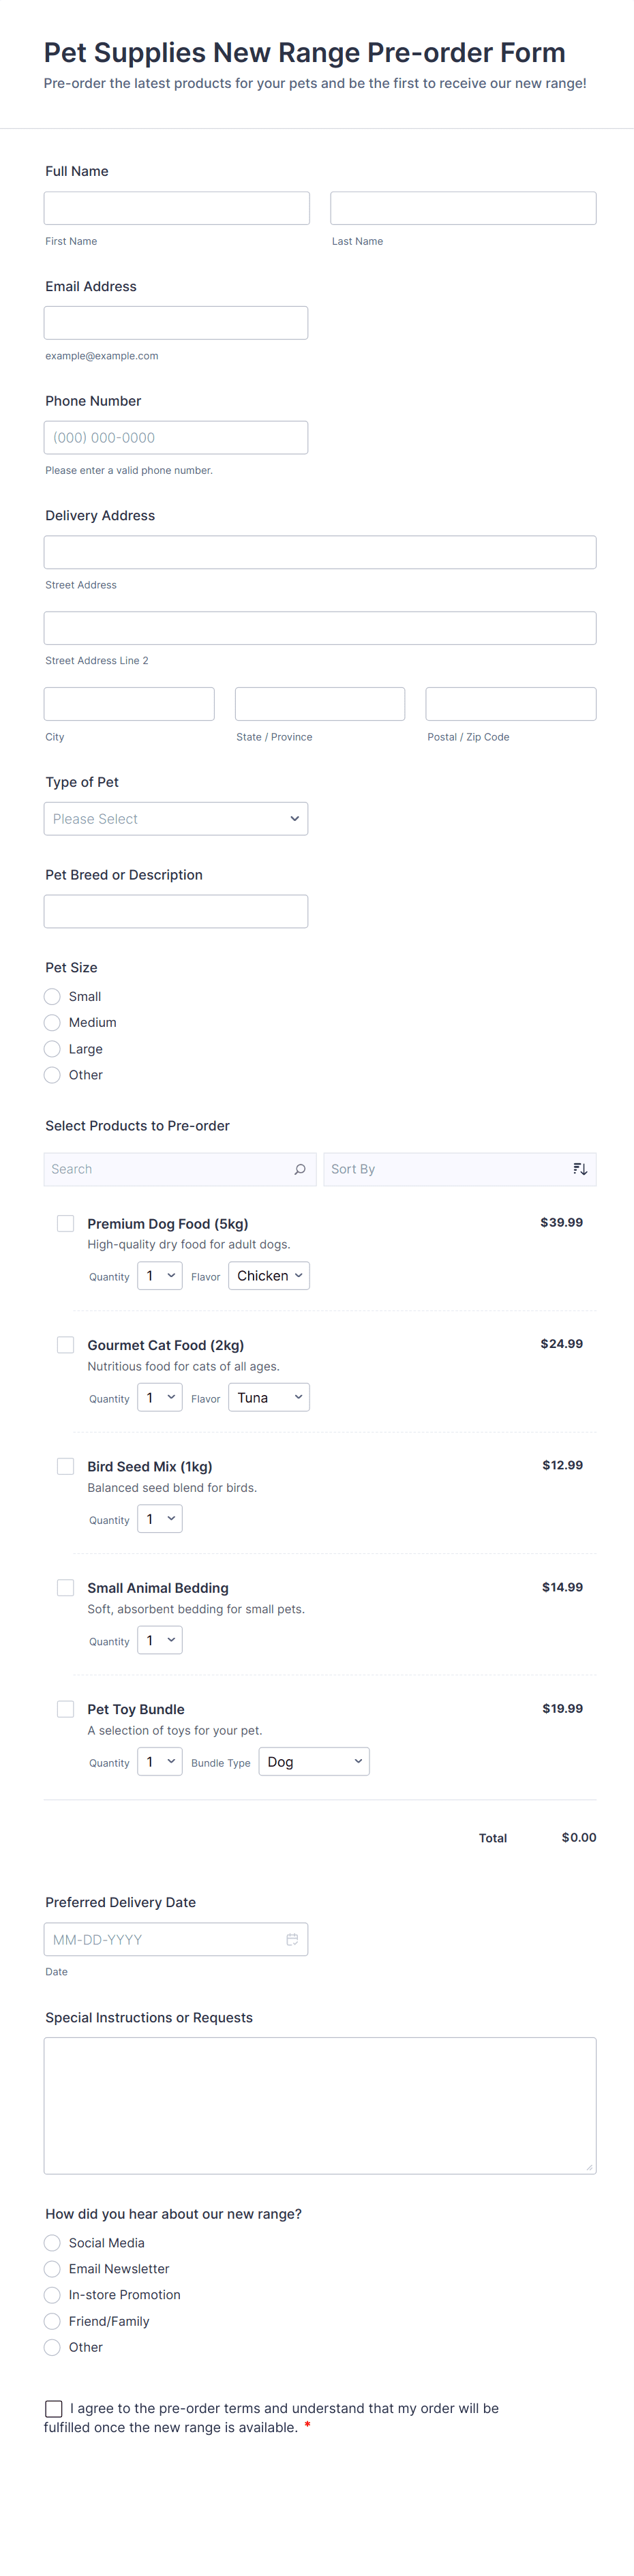The width and height of the screenshot is (634, 2576).
Task: Check the Premium Dog Food checkbox
Action: click(x=66, y=1223)
